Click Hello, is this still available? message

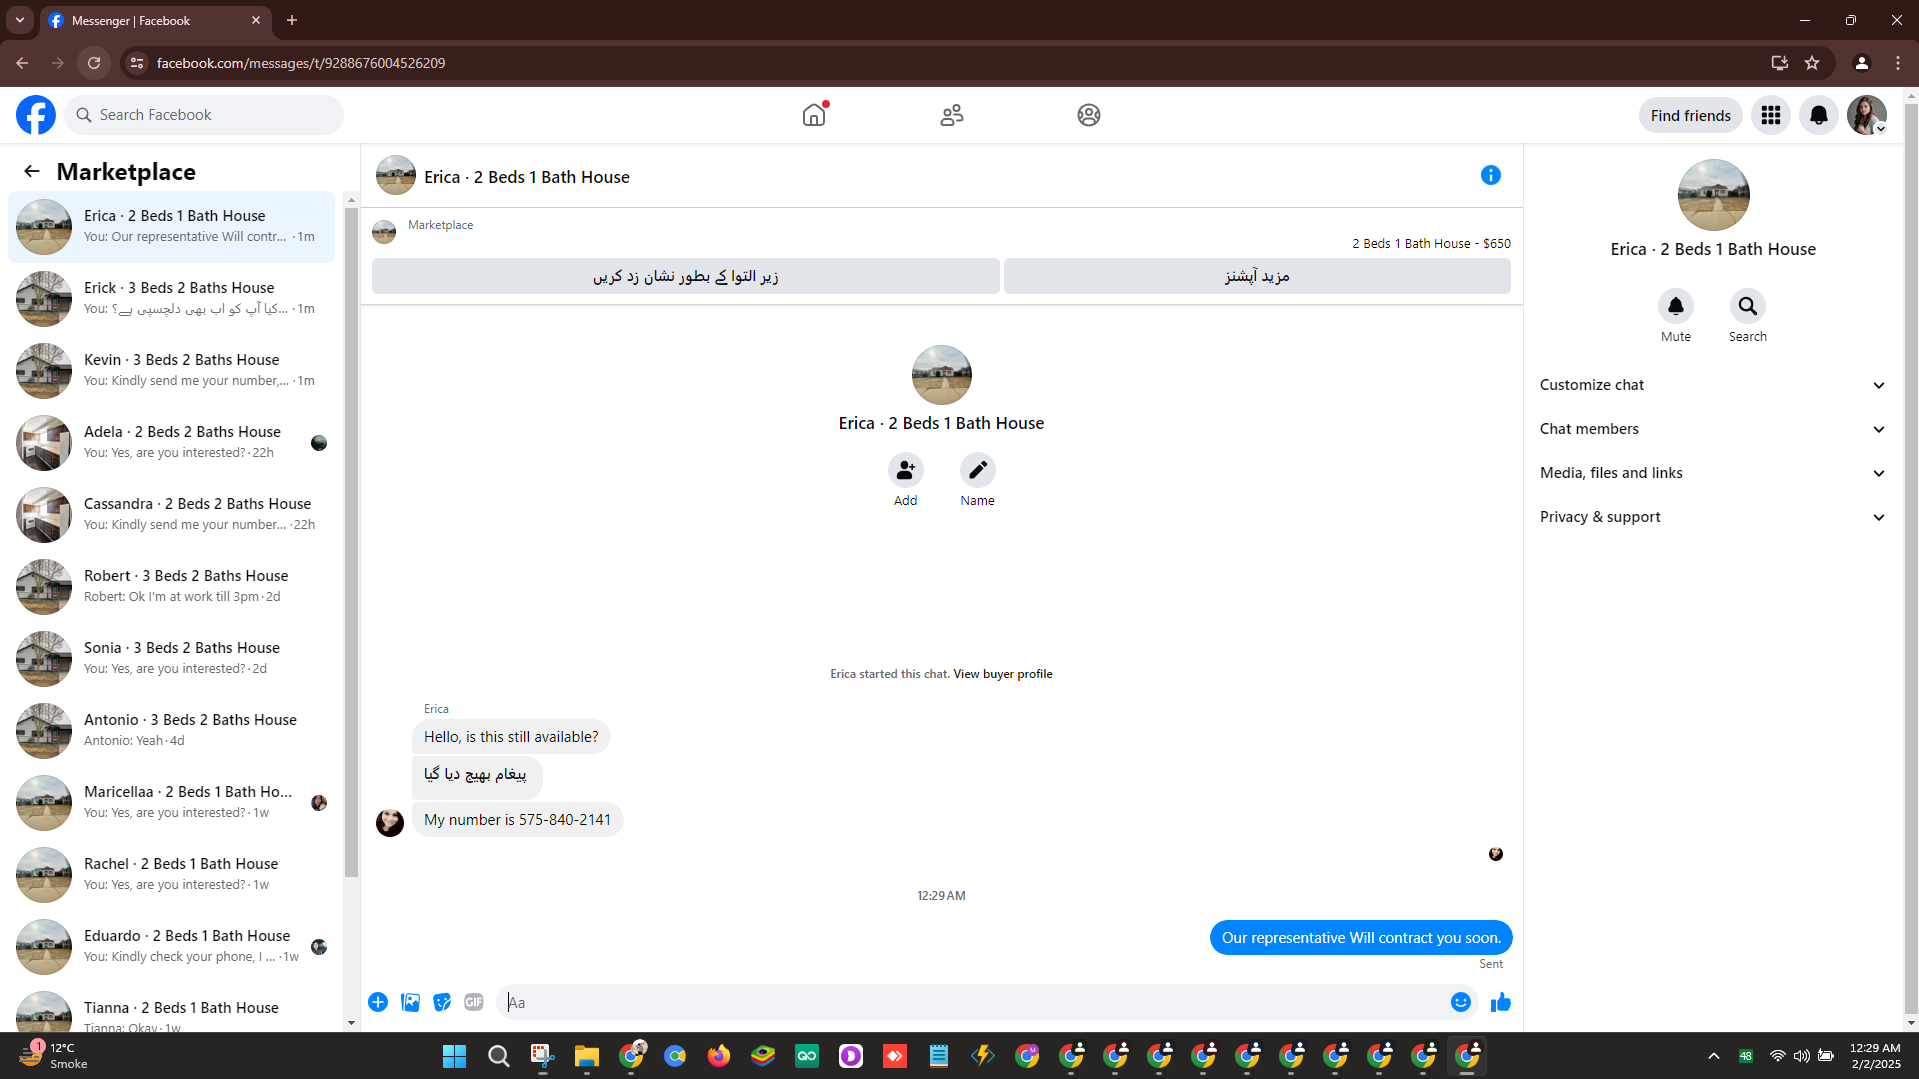[x=511, y=737]
